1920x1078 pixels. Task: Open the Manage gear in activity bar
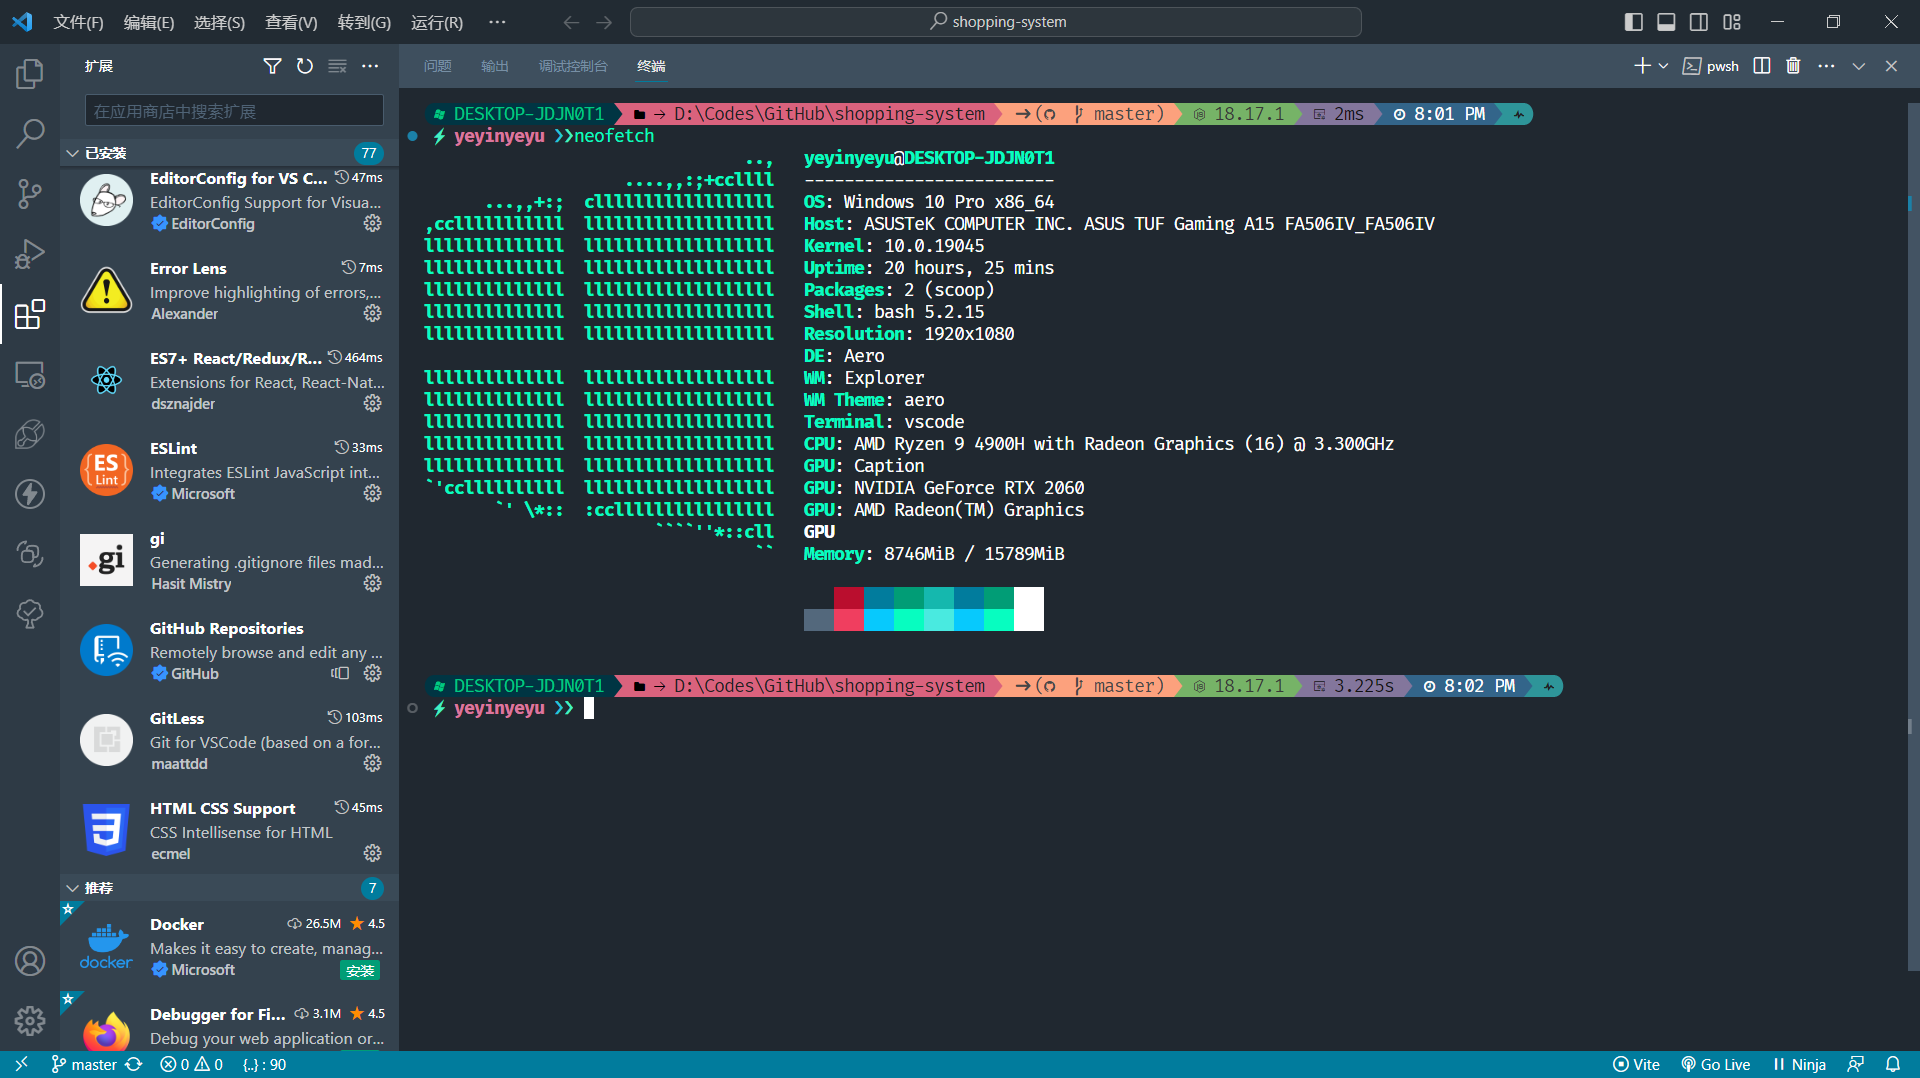(30, 1021)
